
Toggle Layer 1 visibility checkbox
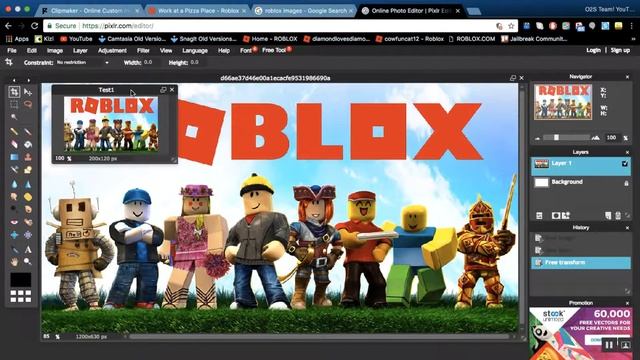coord(624,164)
